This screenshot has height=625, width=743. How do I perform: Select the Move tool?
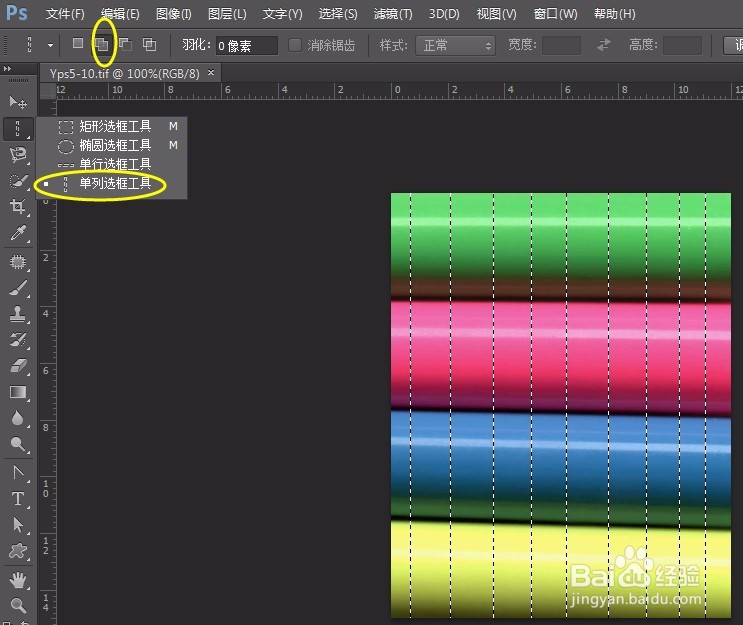click(x=18, y=102)
